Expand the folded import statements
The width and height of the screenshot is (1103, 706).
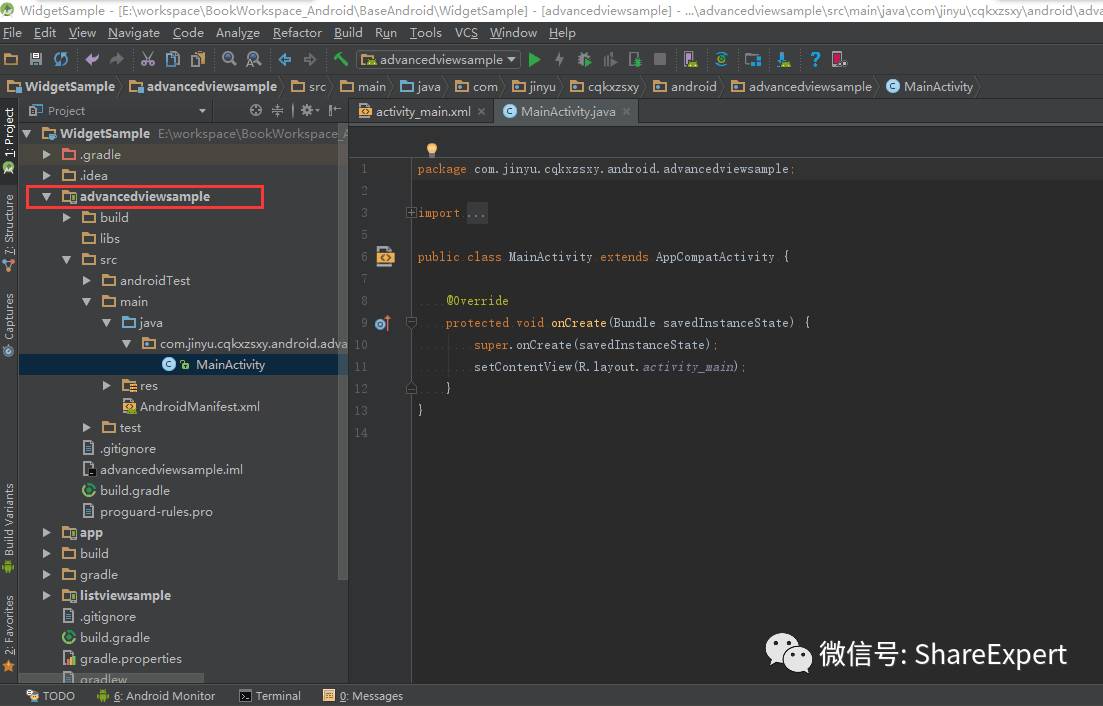point(412,212)
